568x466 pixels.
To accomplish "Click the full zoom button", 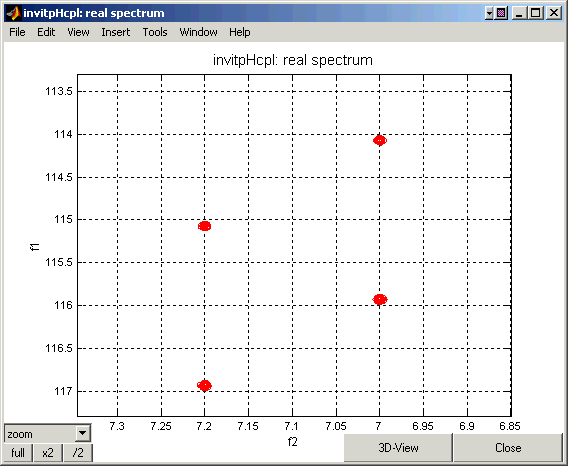I will point(18,453).
